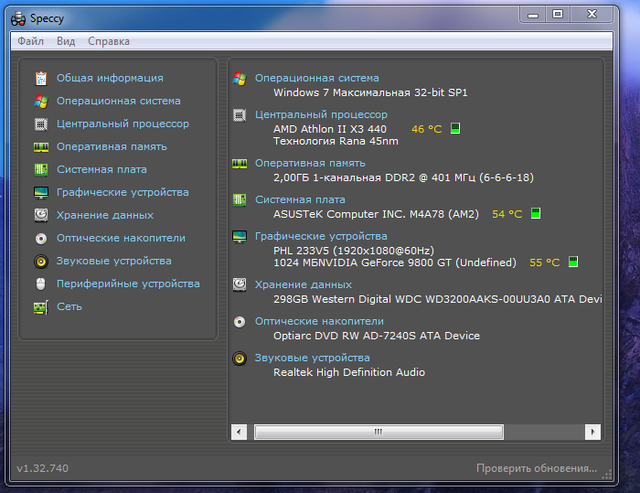
Task: Click speaker icon in summary panel
Action: pyautogui.click(x=240, y=359)
